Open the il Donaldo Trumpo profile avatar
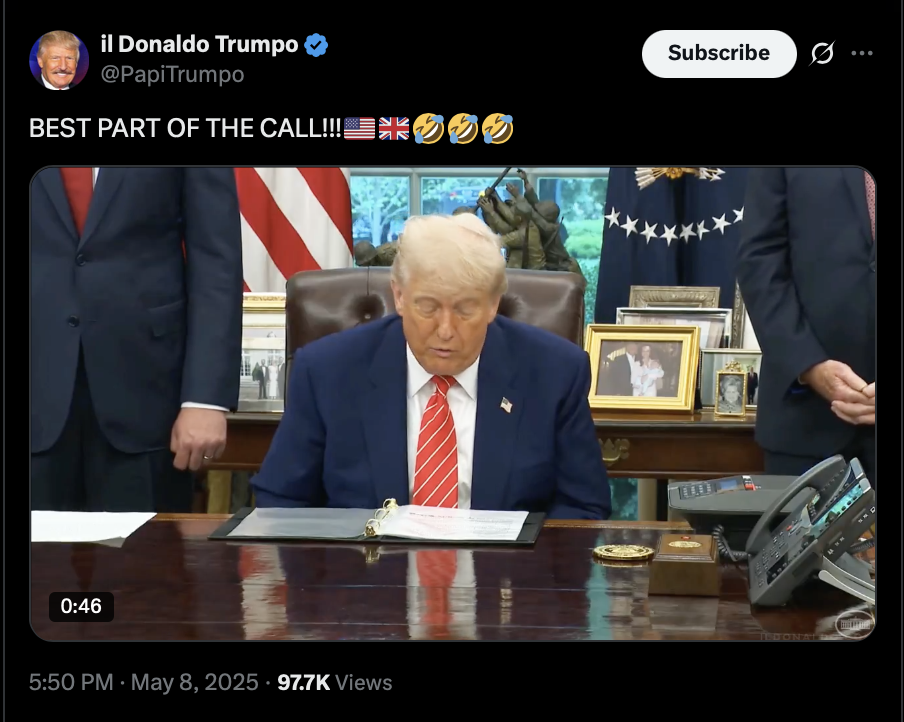Image resolution: width=904 pixels, height=722 pixels. point(59,61)
